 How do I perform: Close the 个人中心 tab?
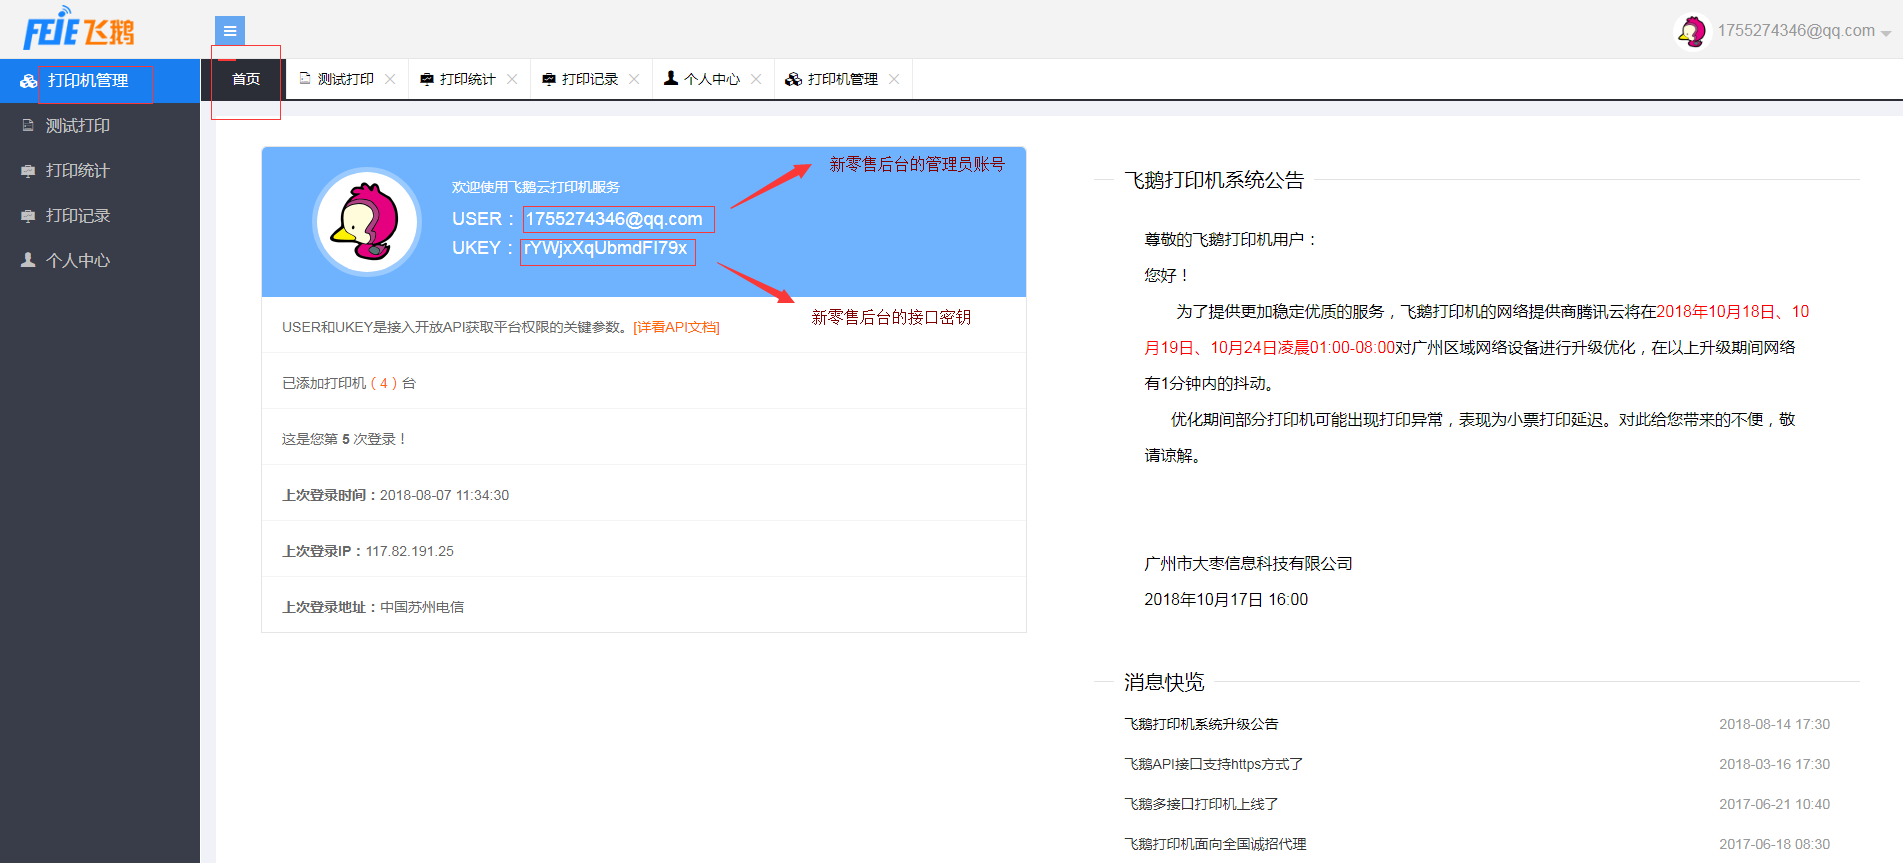tap(756, 79)
